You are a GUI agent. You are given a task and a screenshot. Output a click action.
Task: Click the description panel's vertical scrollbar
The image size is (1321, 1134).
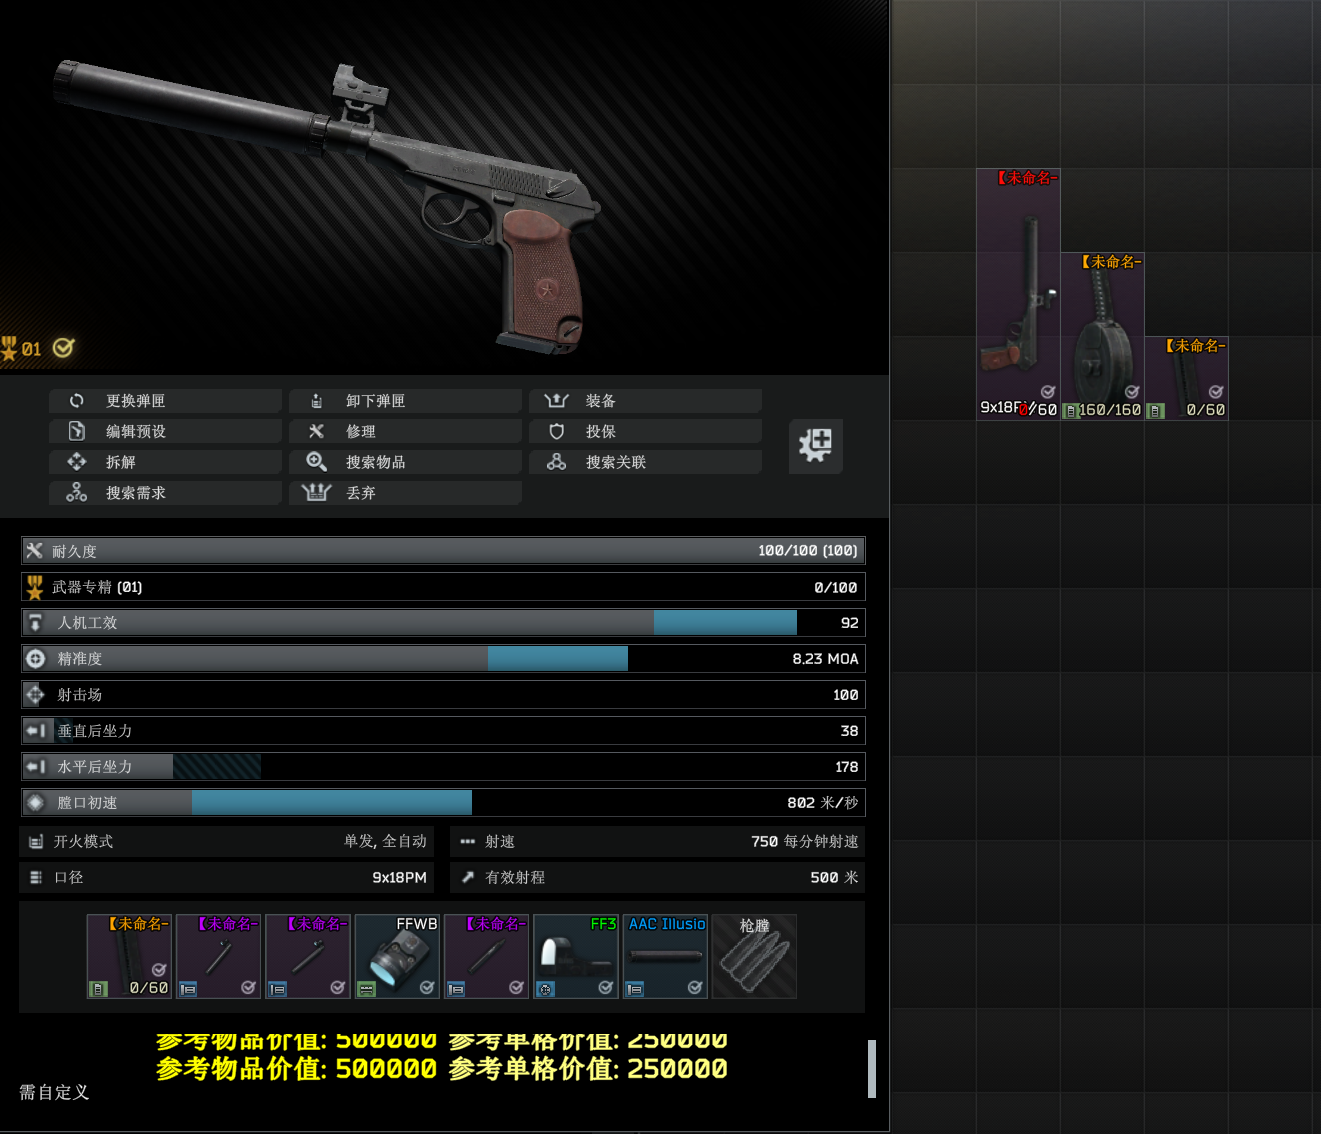click(871, 1068)
